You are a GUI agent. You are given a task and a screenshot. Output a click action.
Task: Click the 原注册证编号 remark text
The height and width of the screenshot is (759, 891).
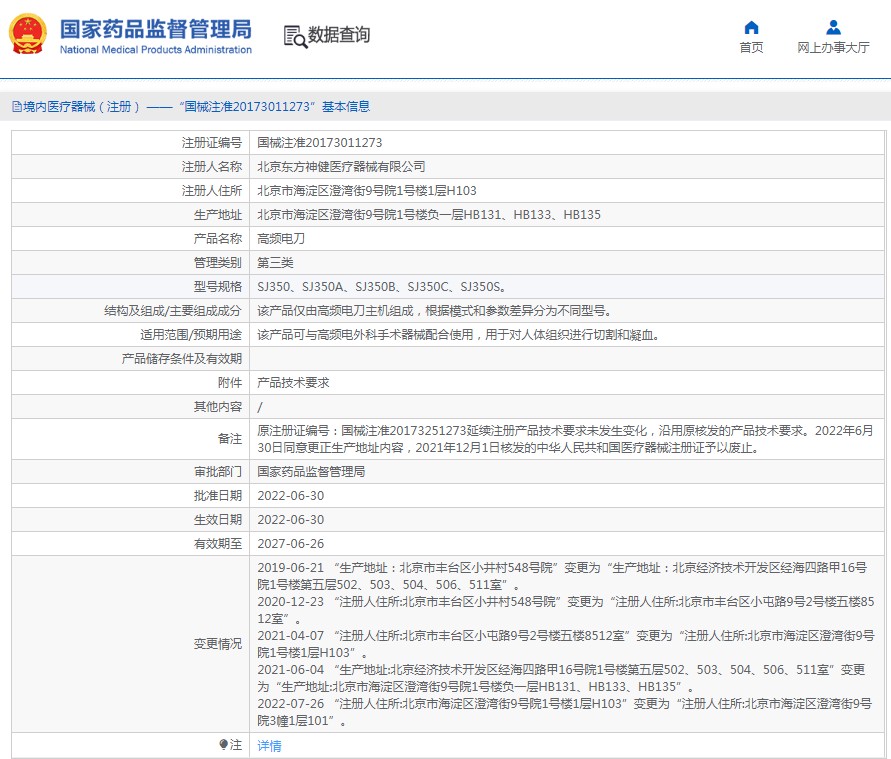(565, 439)
